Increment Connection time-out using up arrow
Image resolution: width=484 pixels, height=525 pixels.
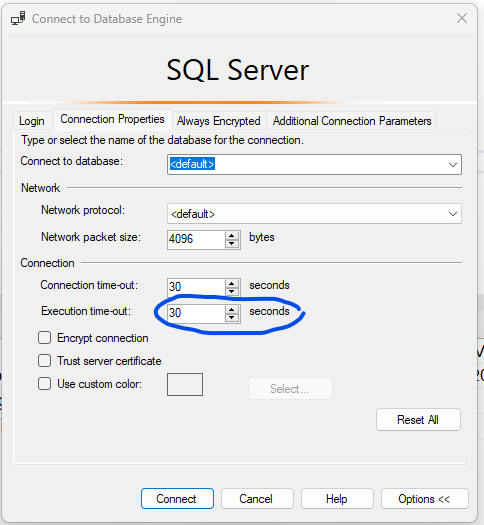(x=232, y=284)
